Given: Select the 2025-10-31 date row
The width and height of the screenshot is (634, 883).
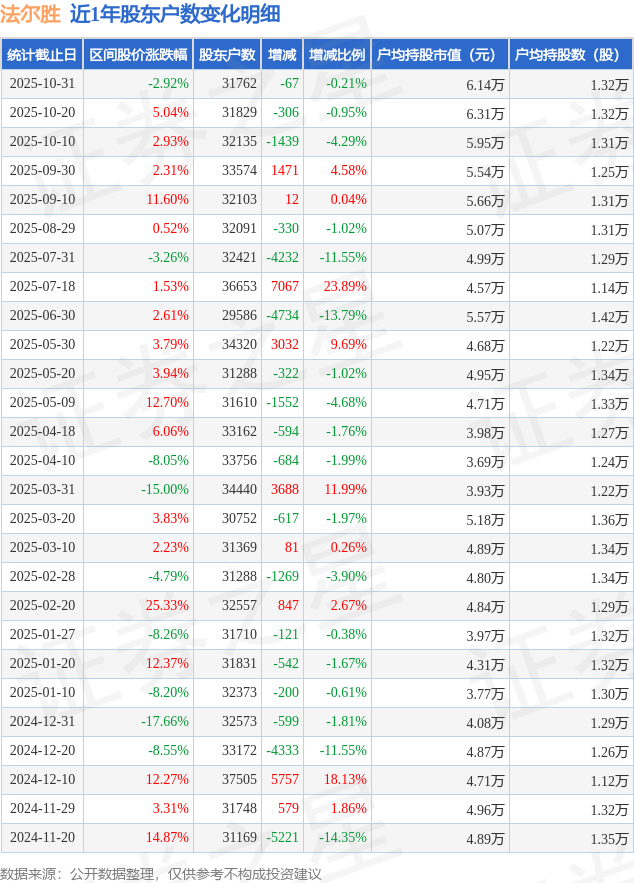Looking at the screenshot, I should (x=42, y=84).
